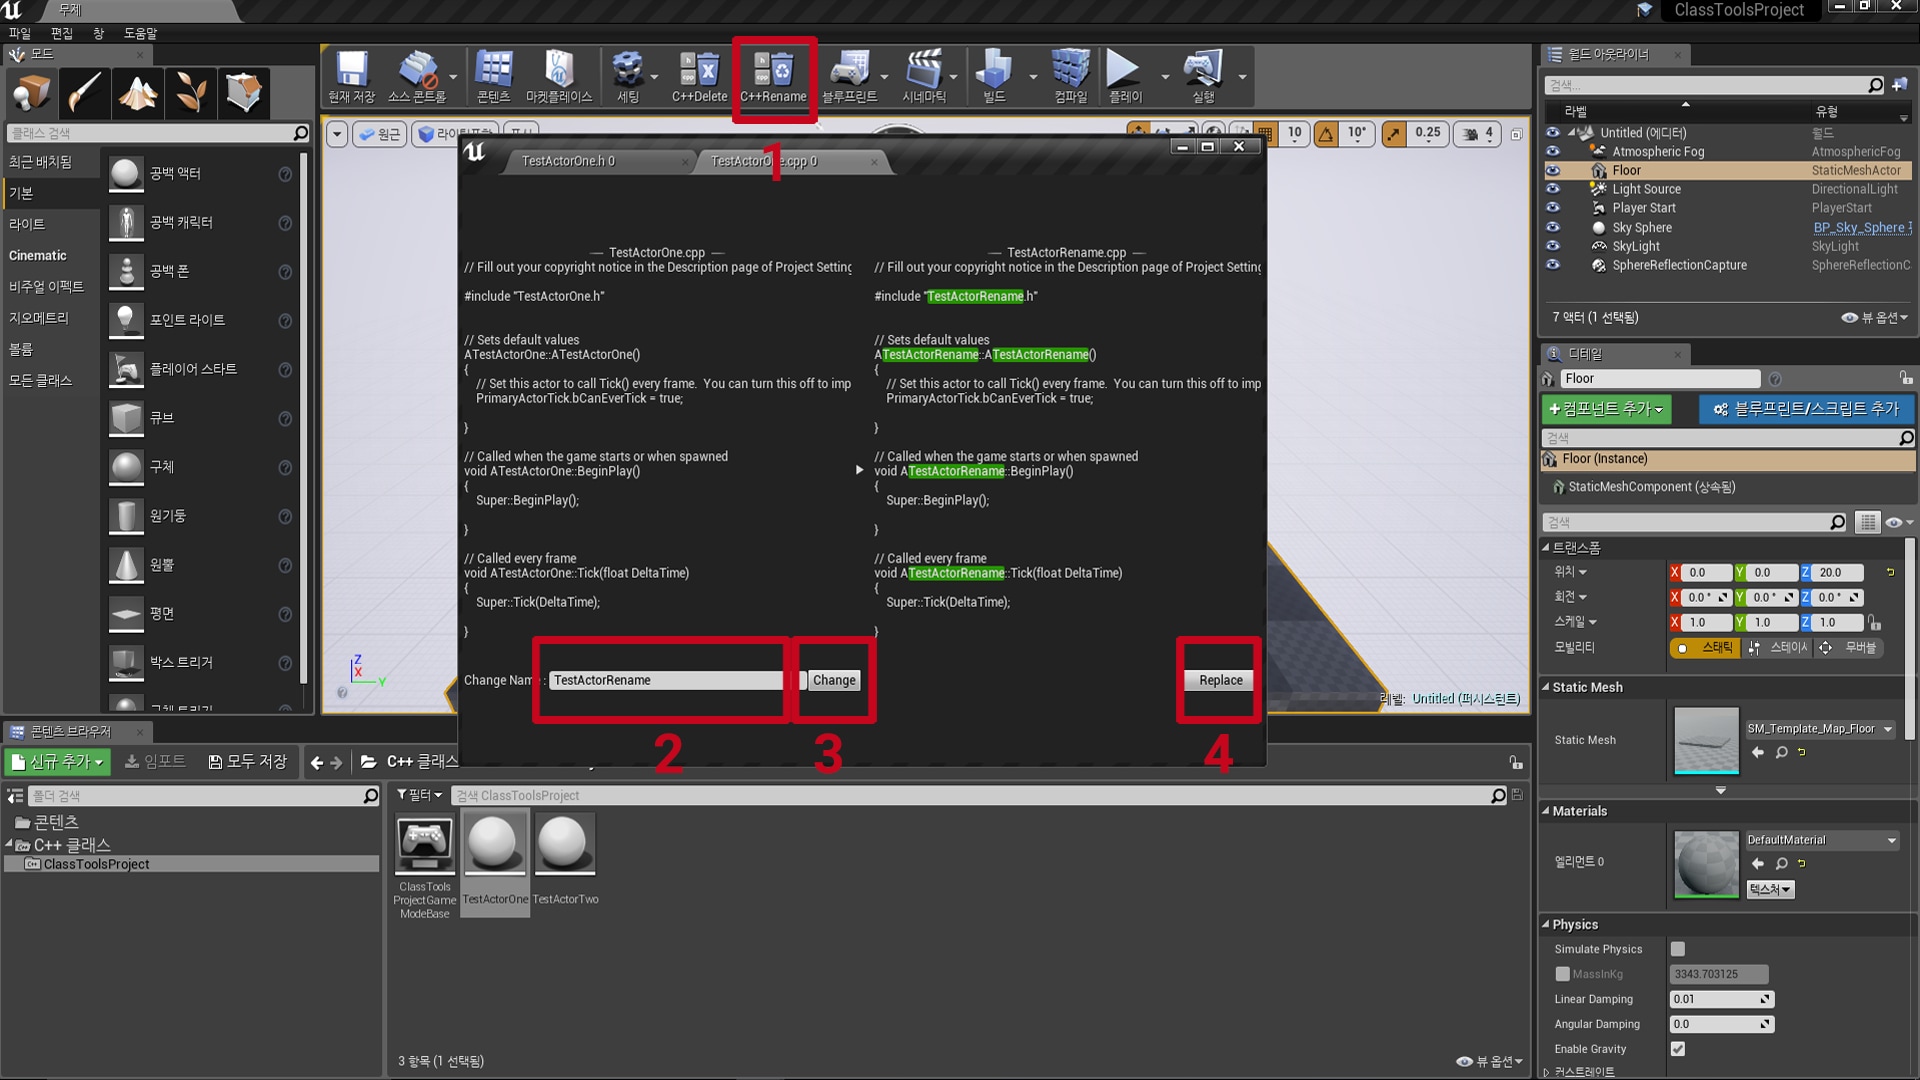Select the TestActorTwo class thumbnail
The height and width of the screenshot is (1080, 1920).
[565, 845]
